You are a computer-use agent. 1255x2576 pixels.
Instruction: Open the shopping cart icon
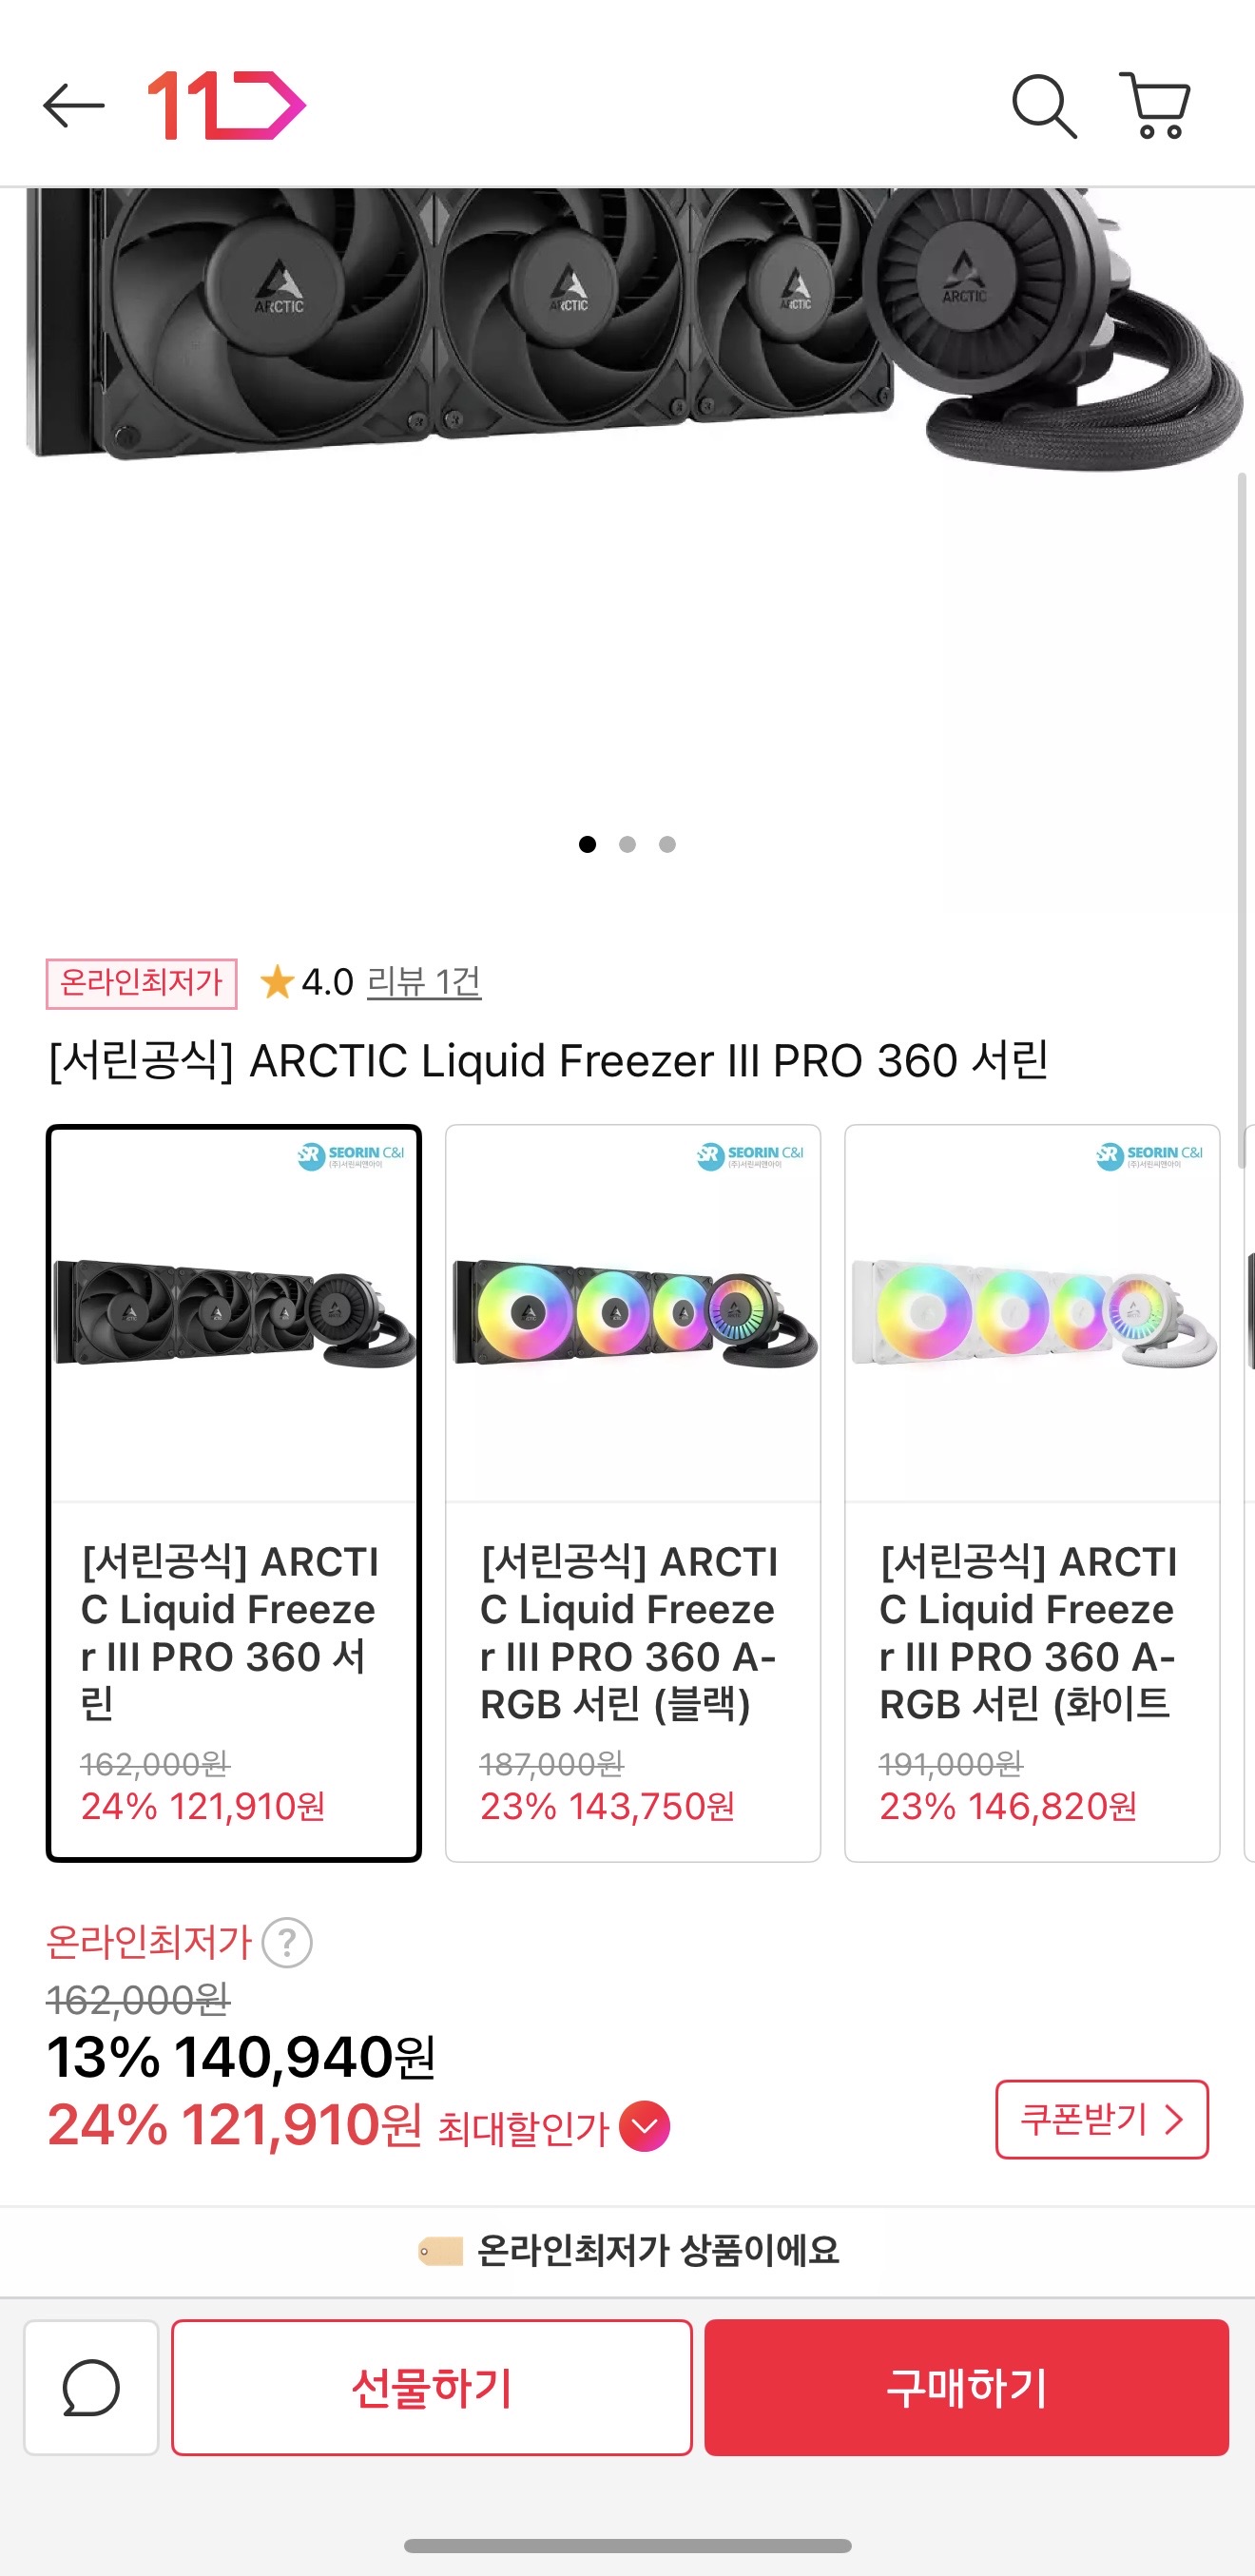coord(1155,105)
